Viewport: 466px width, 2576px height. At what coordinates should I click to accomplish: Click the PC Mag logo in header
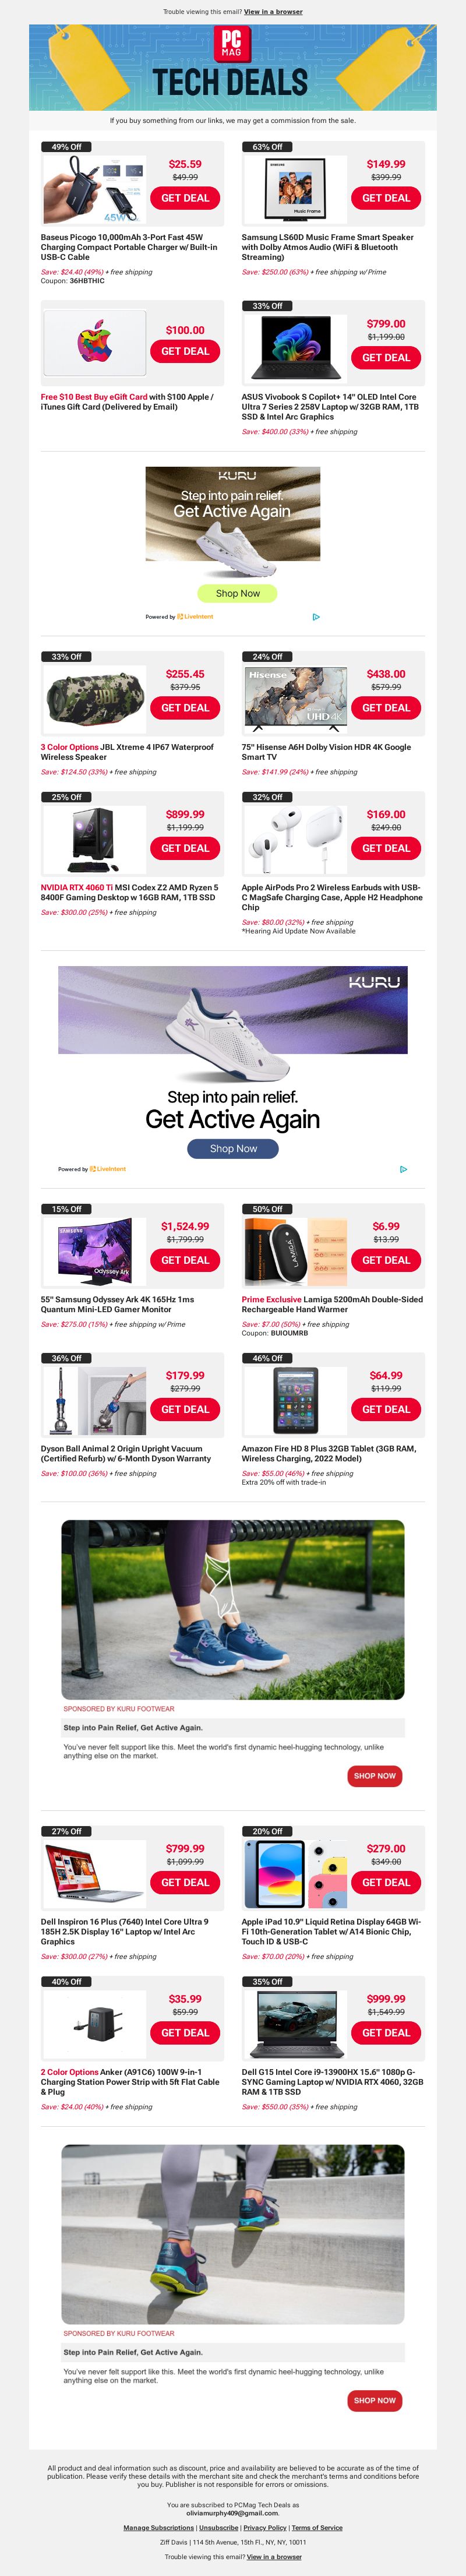tap(232, 45)
